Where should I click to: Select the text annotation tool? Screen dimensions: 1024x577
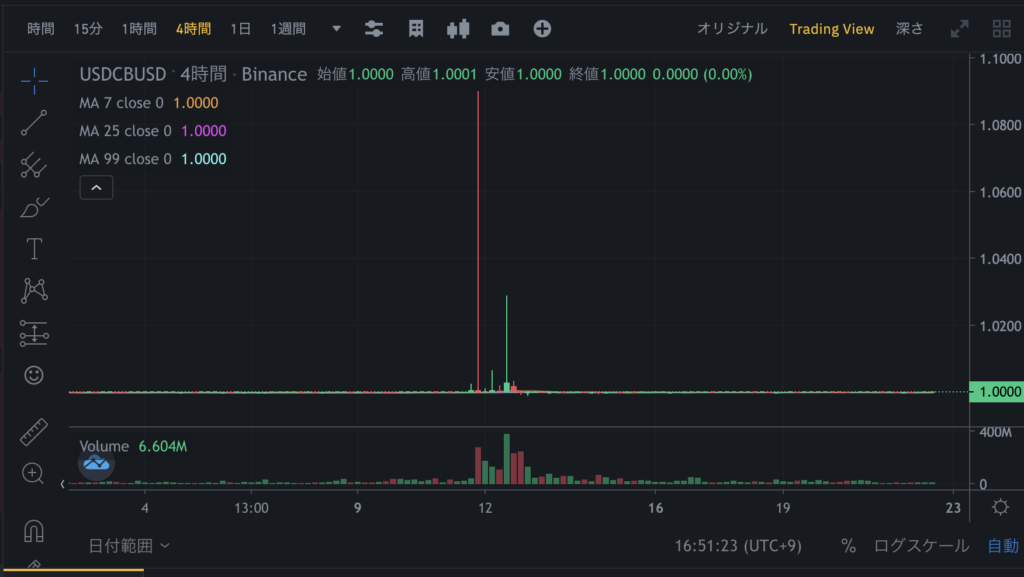coord(34,249)
